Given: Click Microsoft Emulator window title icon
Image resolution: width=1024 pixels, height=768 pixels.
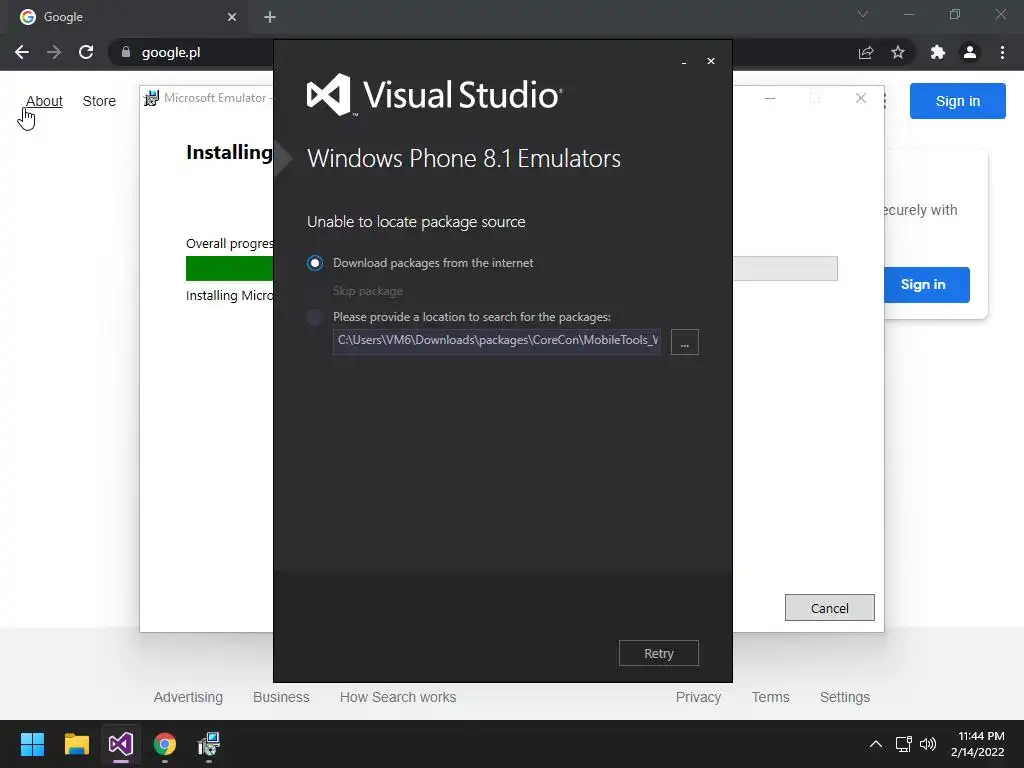Looking at the screenshot, I should coord(151,99).
